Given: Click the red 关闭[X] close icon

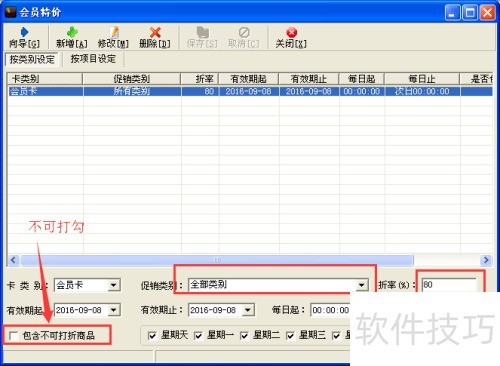Looking at the screenshot, I should (x=291, y=32).
